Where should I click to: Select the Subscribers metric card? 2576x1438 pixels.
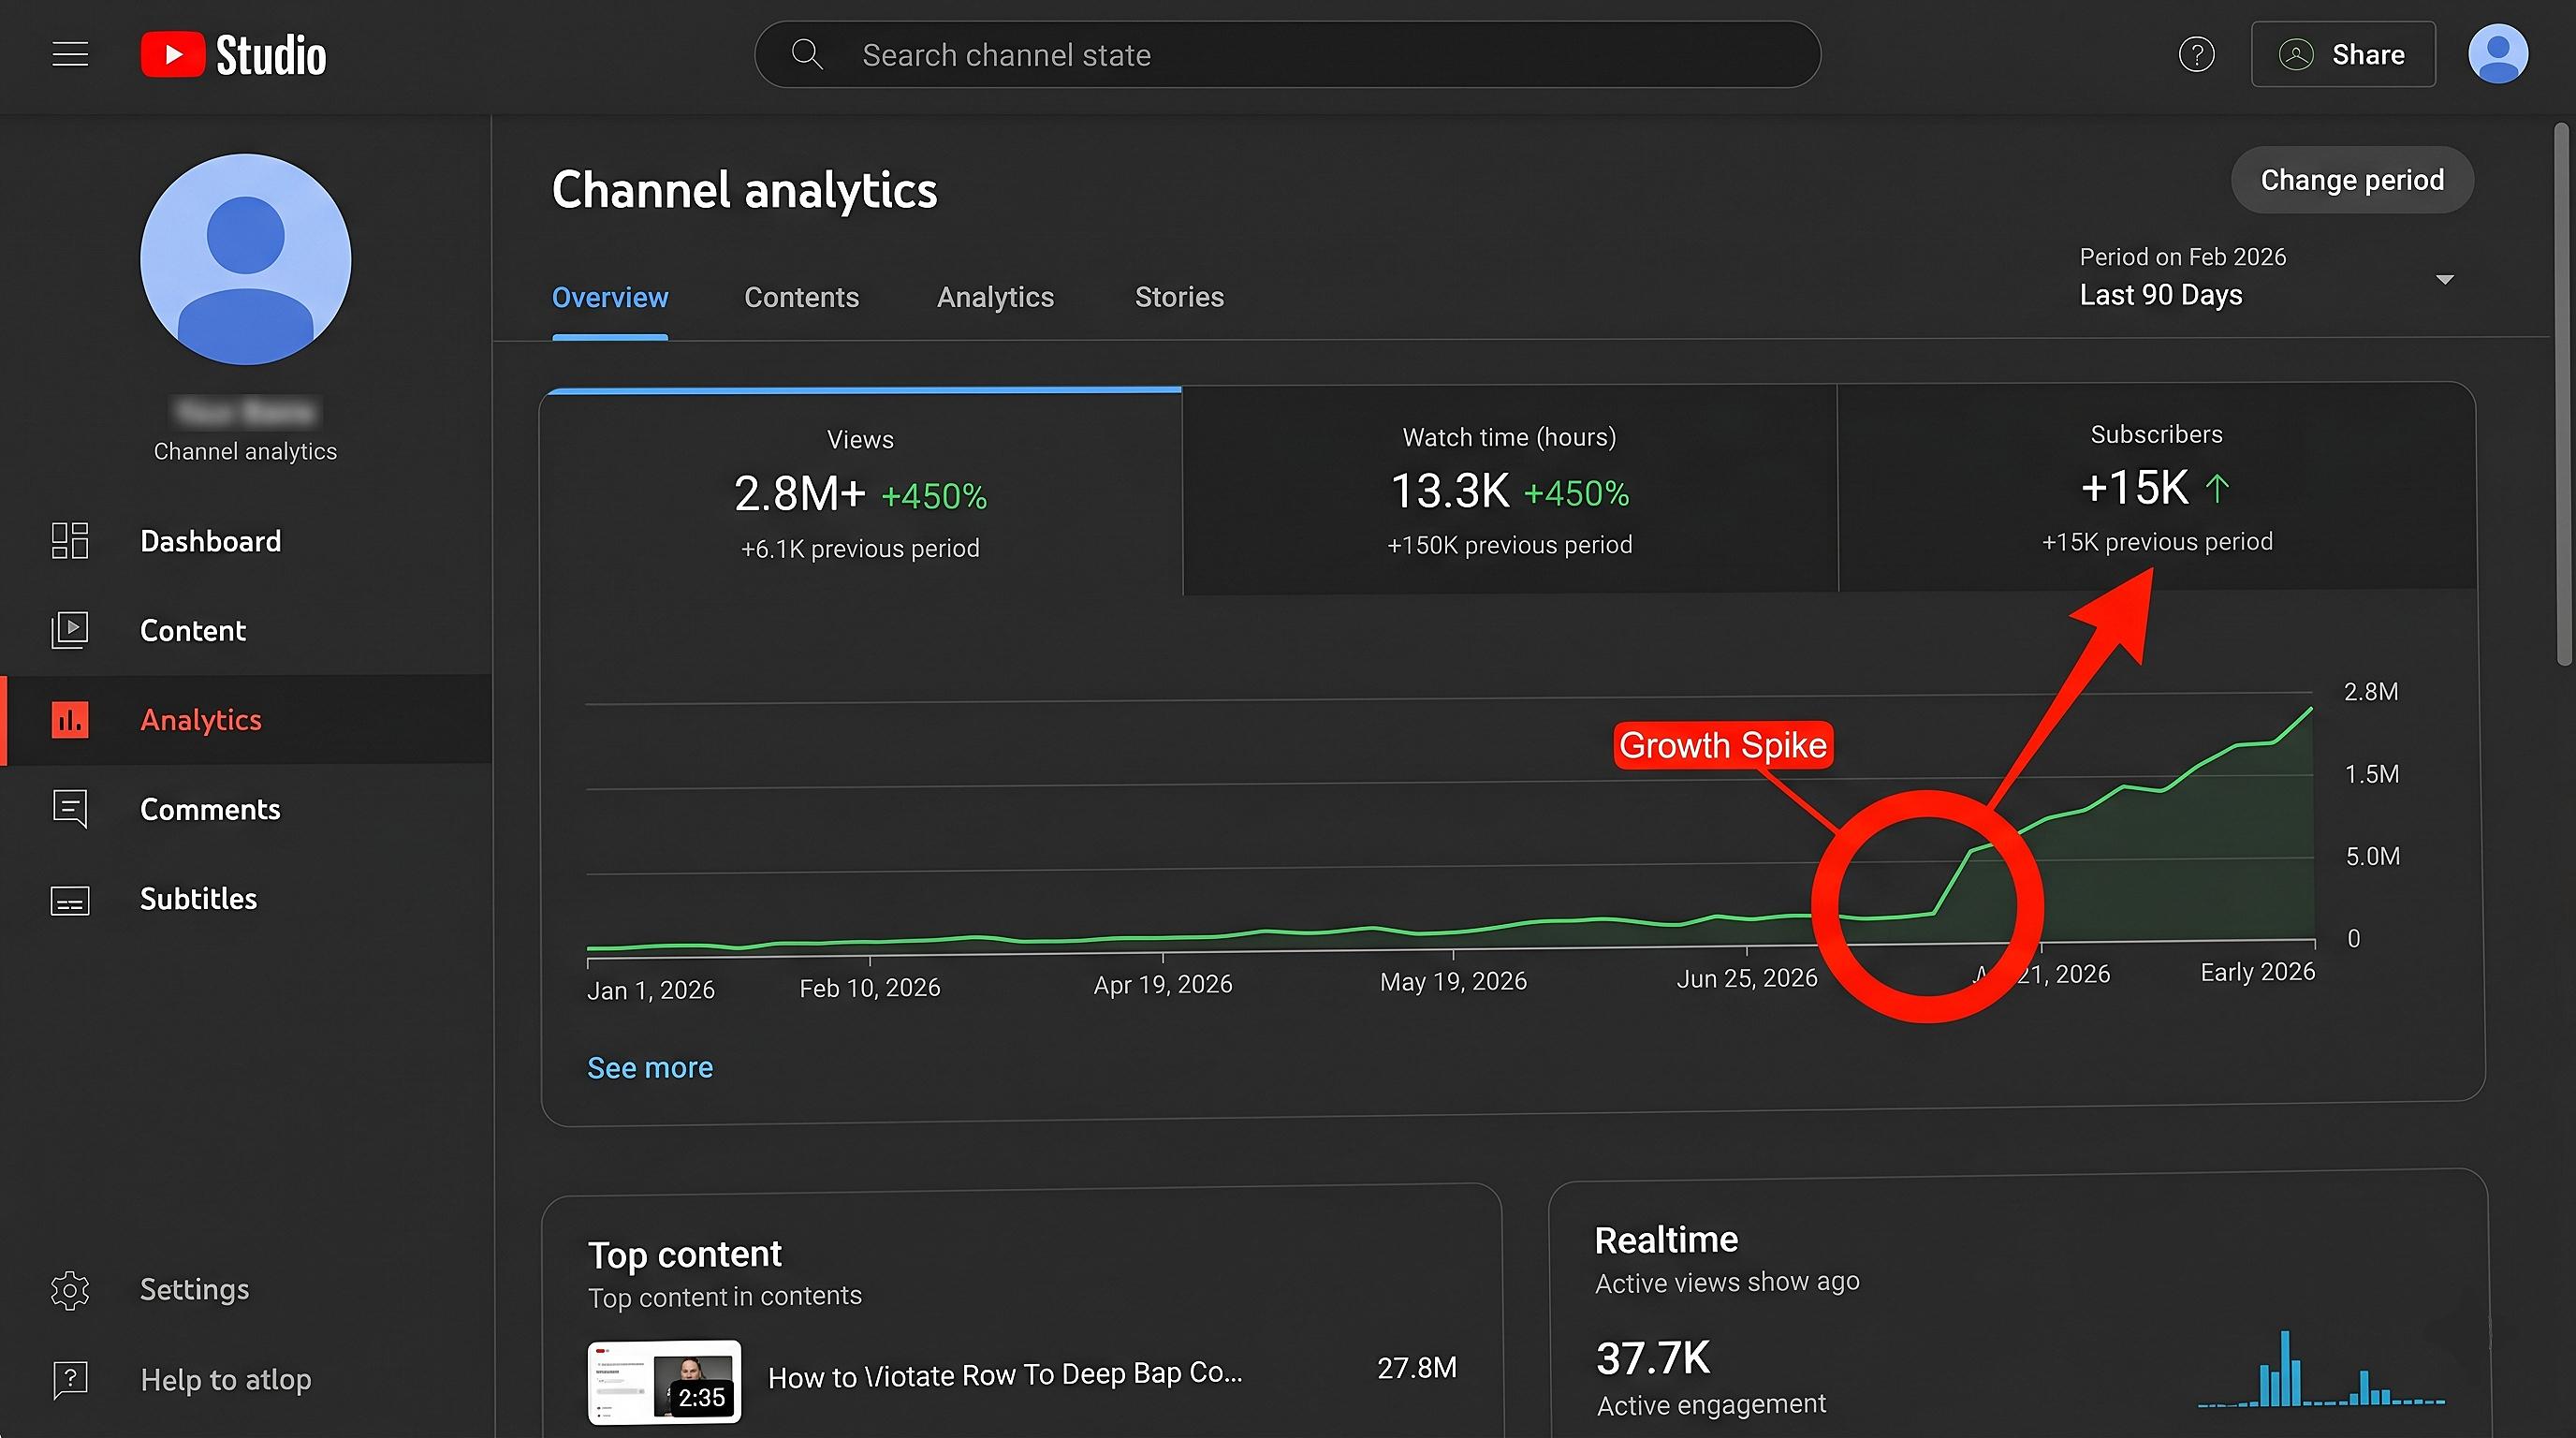[2157, 487]
